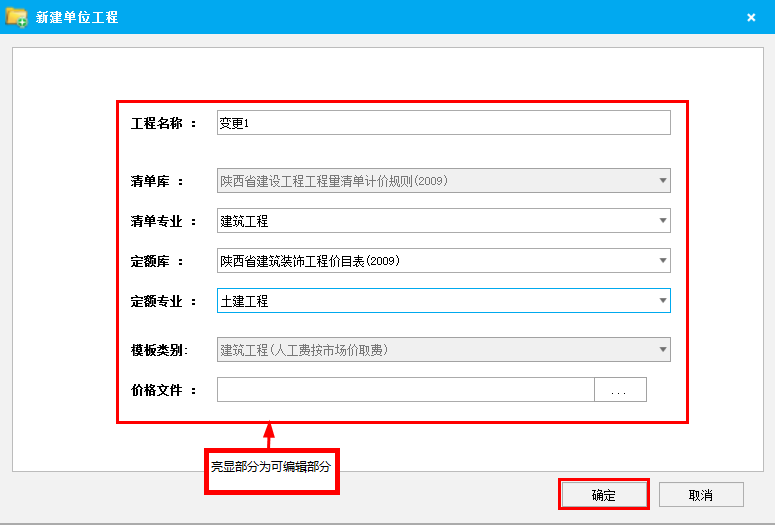Expand the 清单专业 dropdown showing 建筑工程
This screenshot has width=775, height=525.
point(662,221)
